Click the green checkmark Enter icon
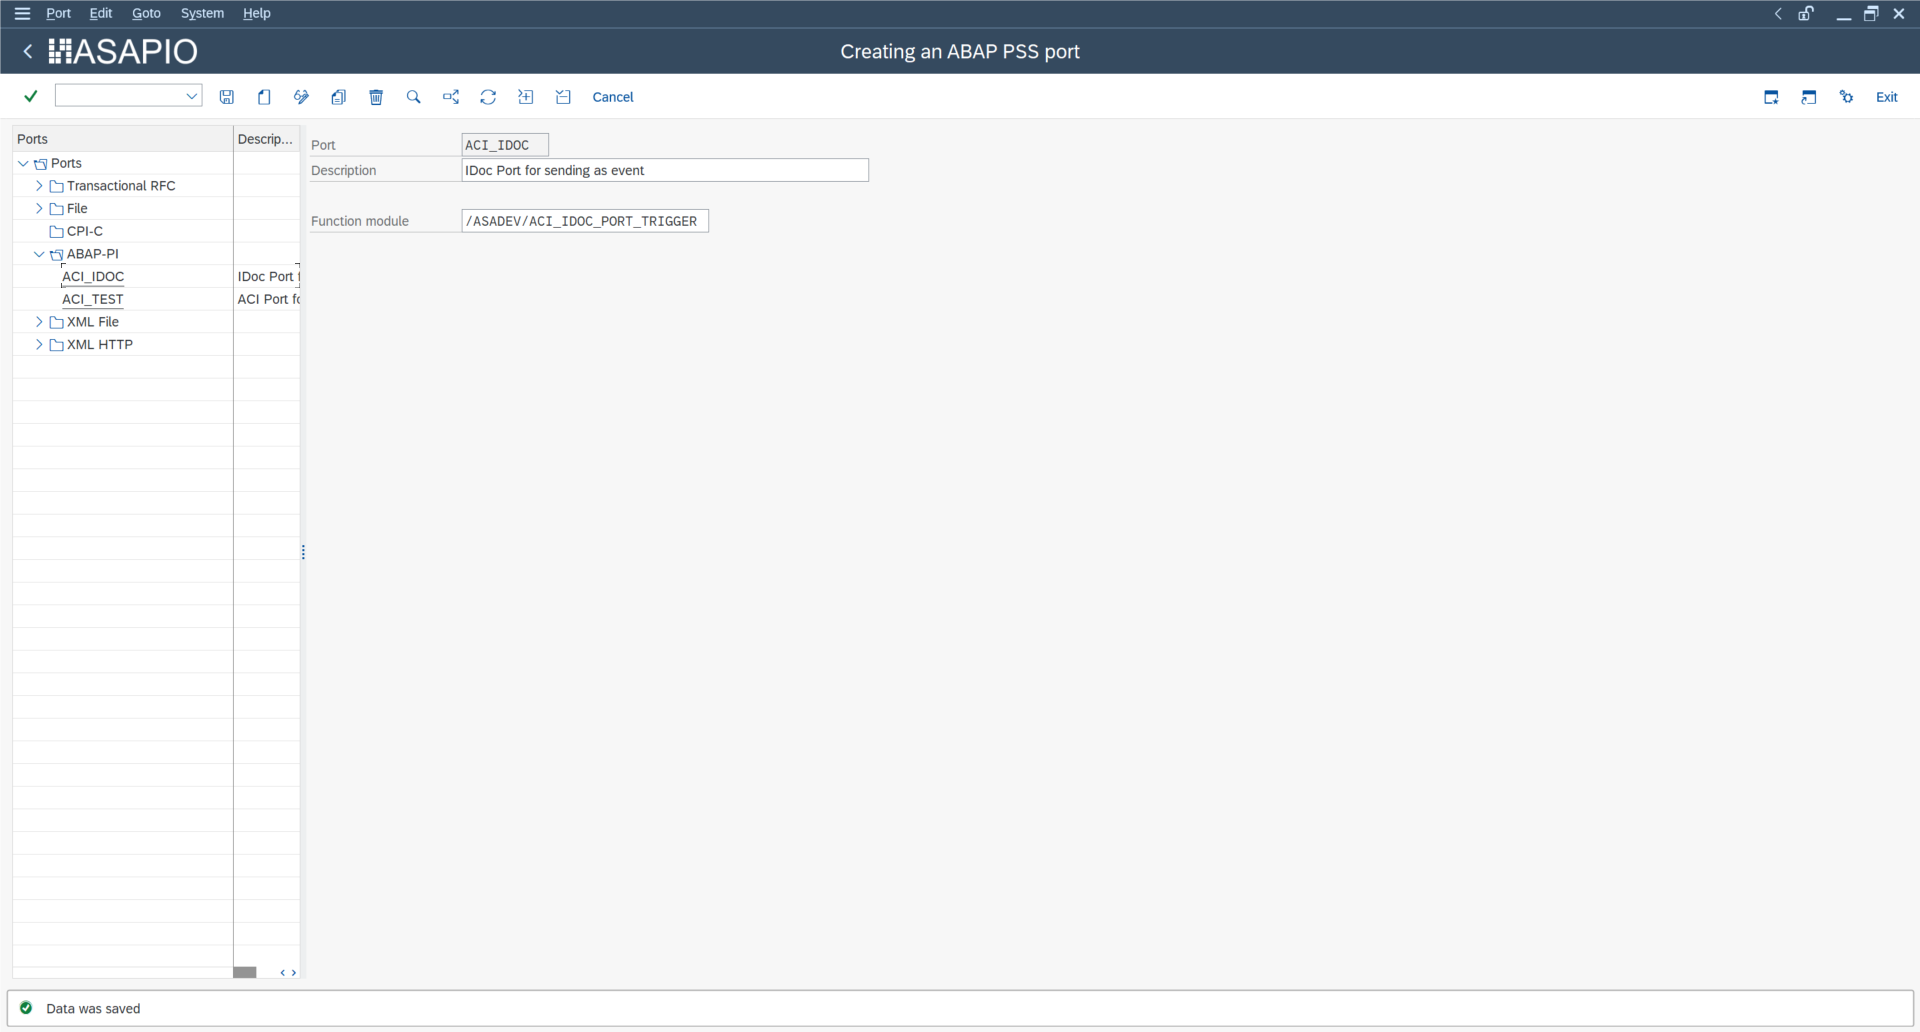Screen dimensions: 1920x1032 point(31,96)
